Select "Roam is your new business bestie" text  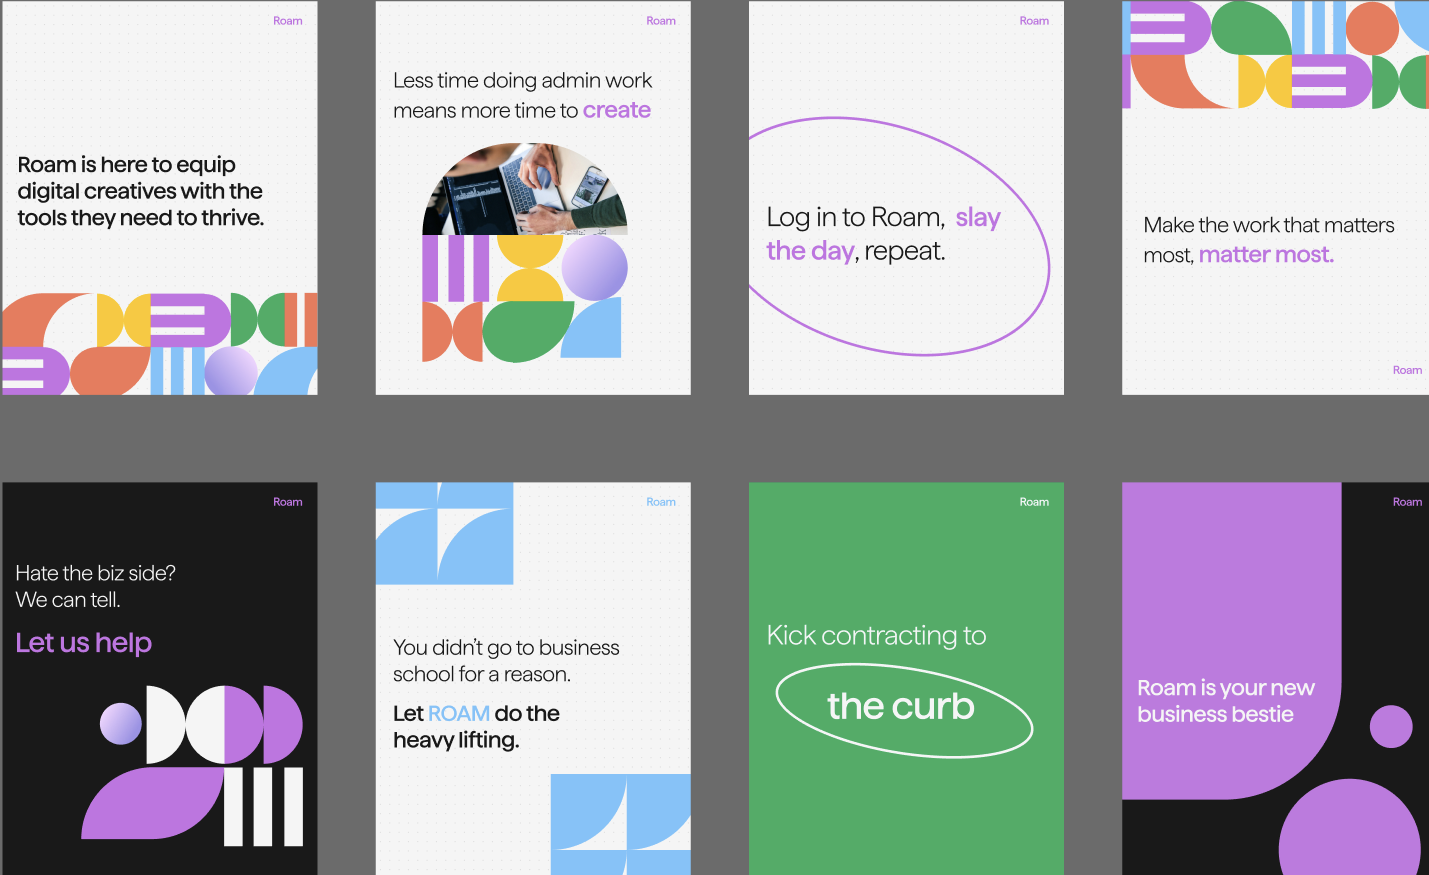(1226, 701)
